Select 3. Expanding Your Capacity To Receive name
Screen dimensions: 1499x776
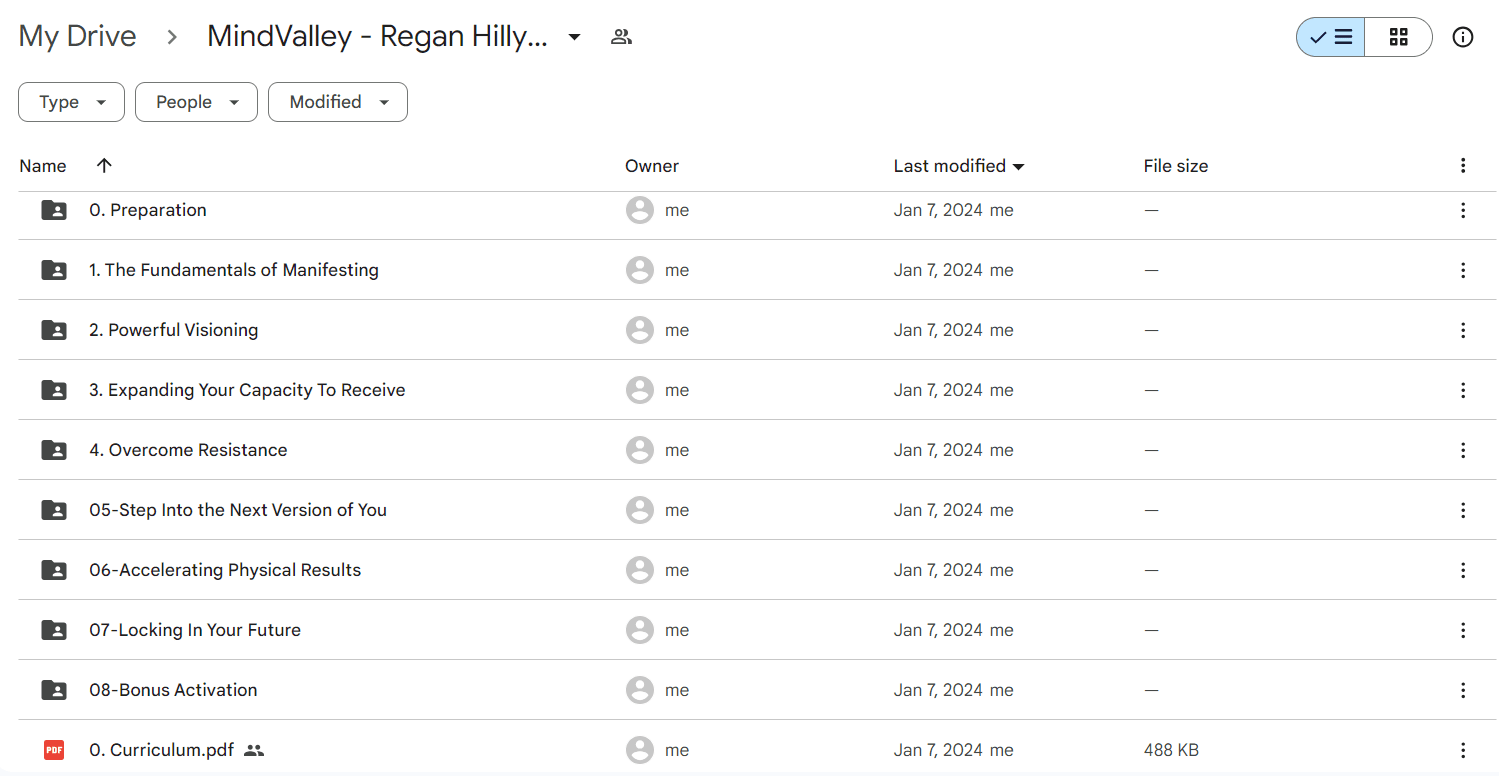point(247,390)
